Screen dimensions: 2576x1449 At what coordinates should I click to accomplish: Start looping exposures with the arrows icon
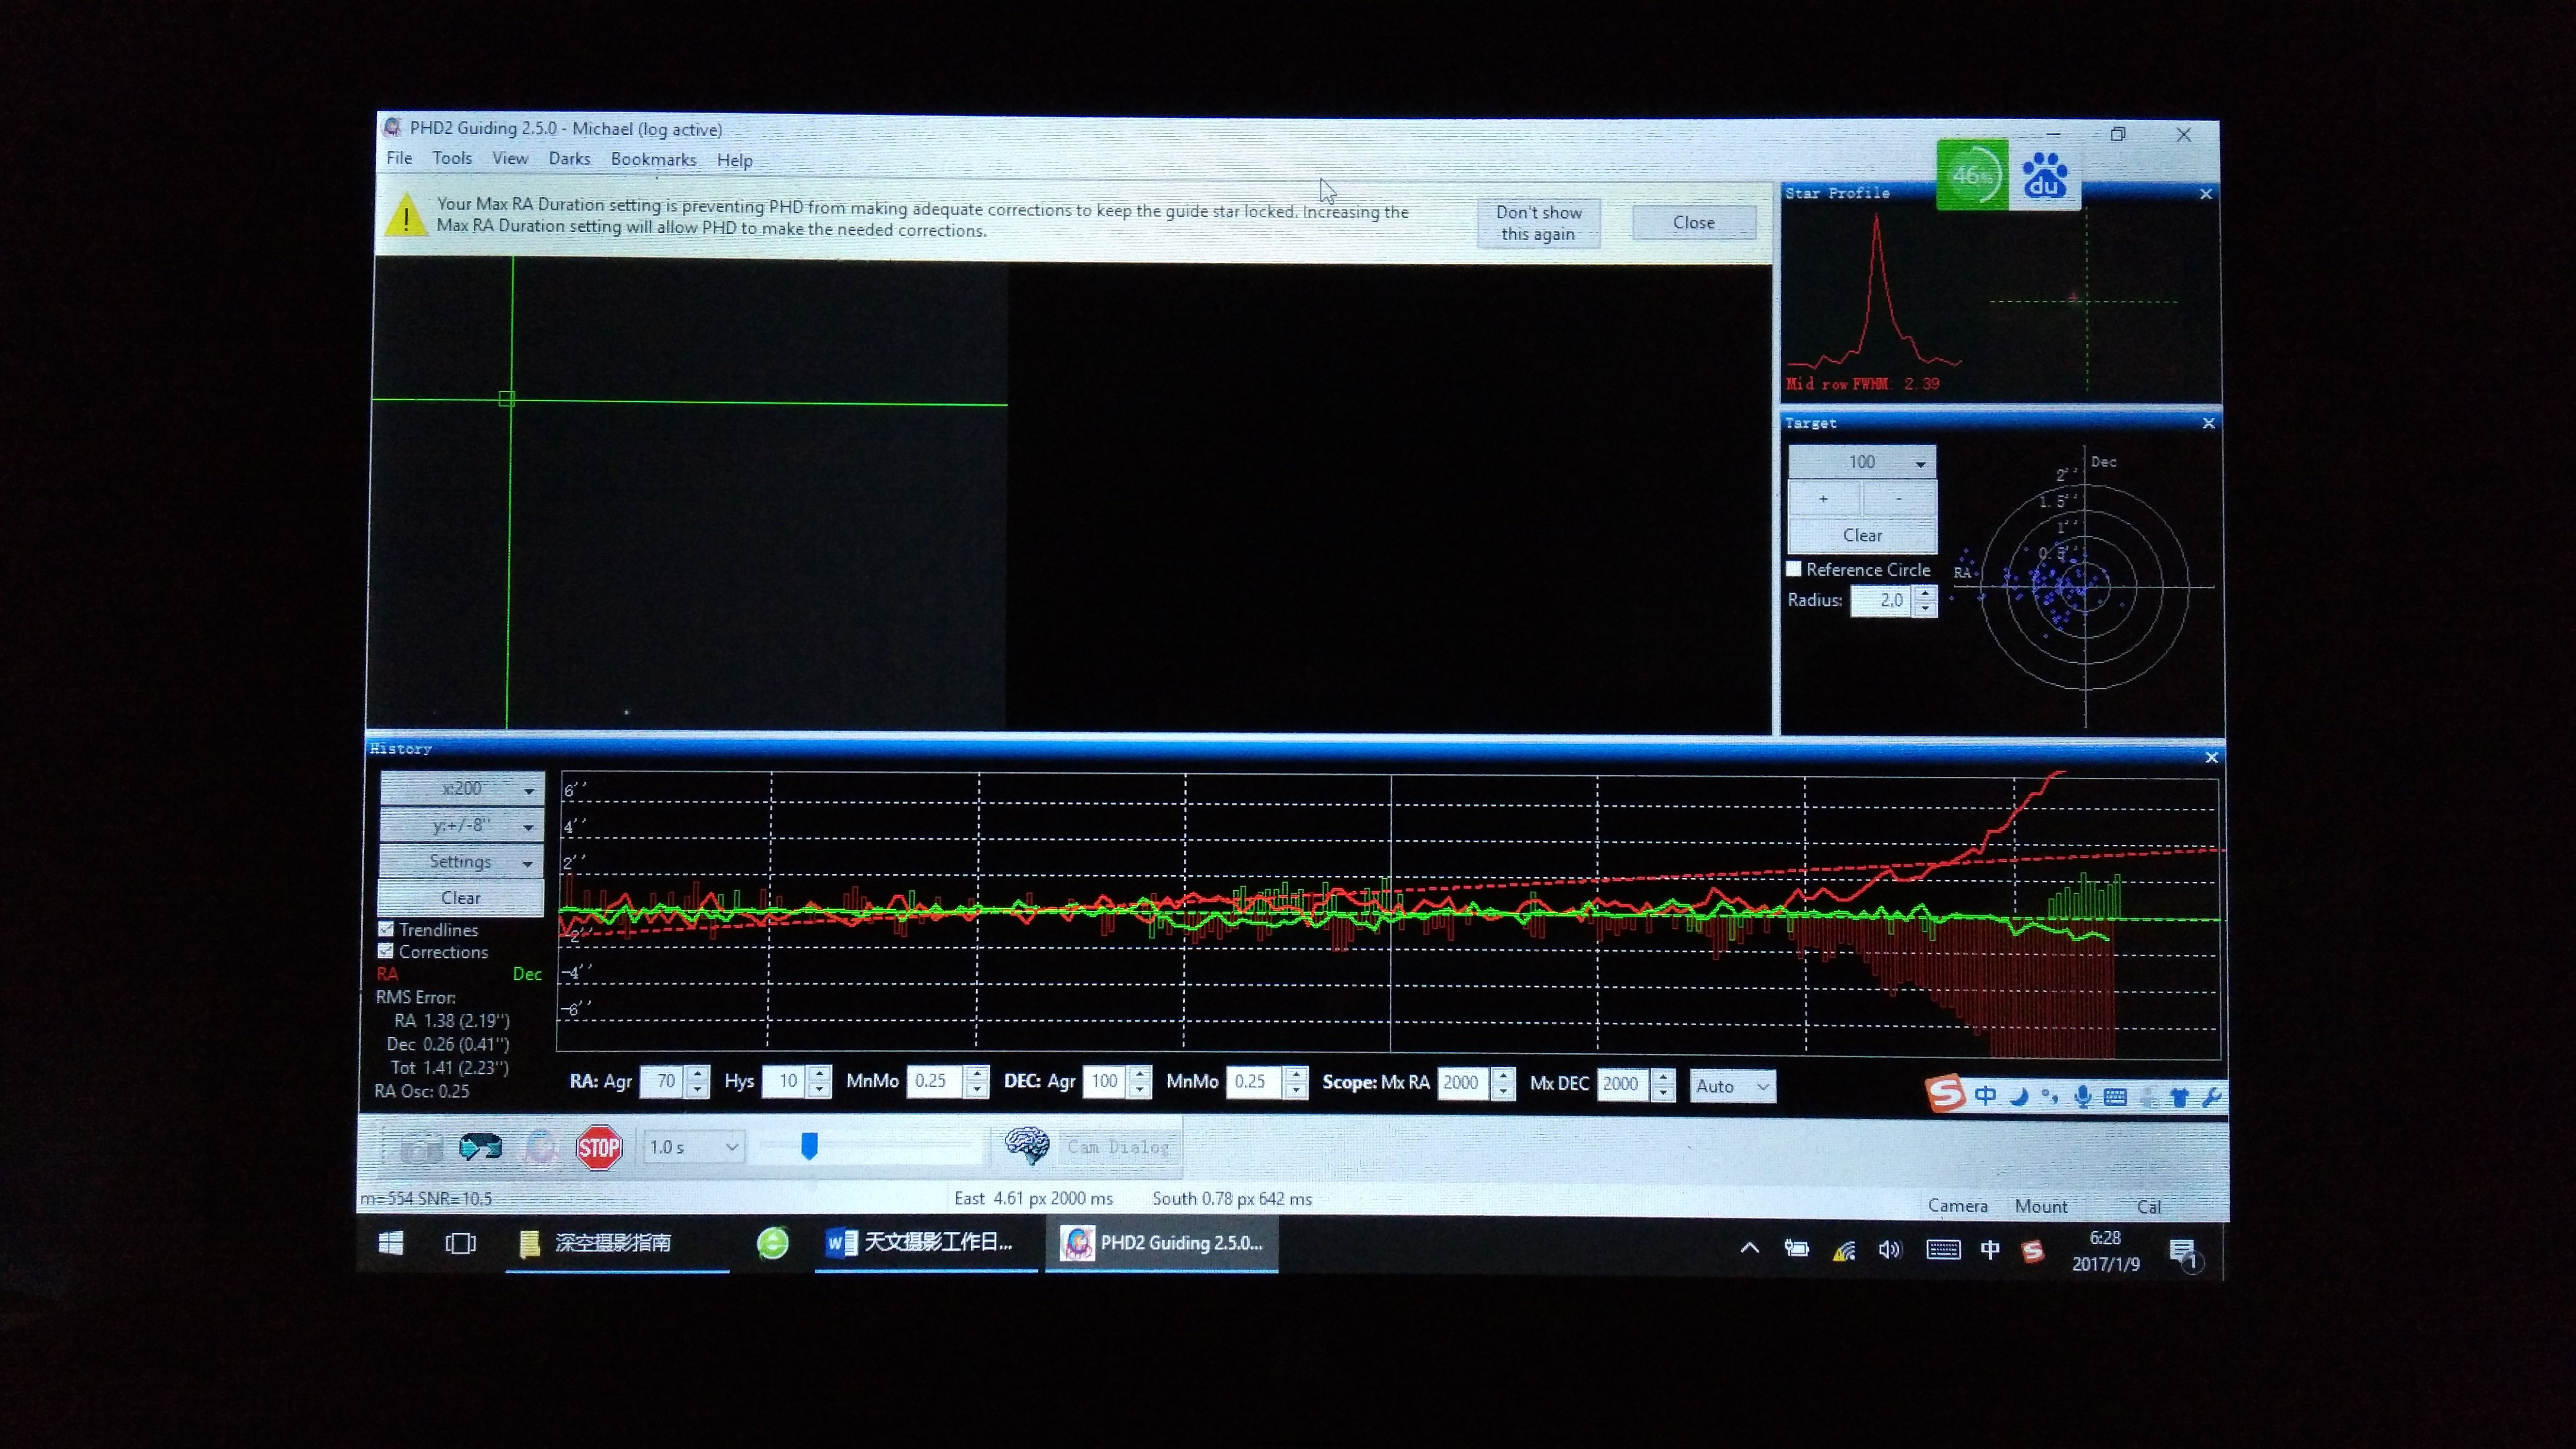480,1146
